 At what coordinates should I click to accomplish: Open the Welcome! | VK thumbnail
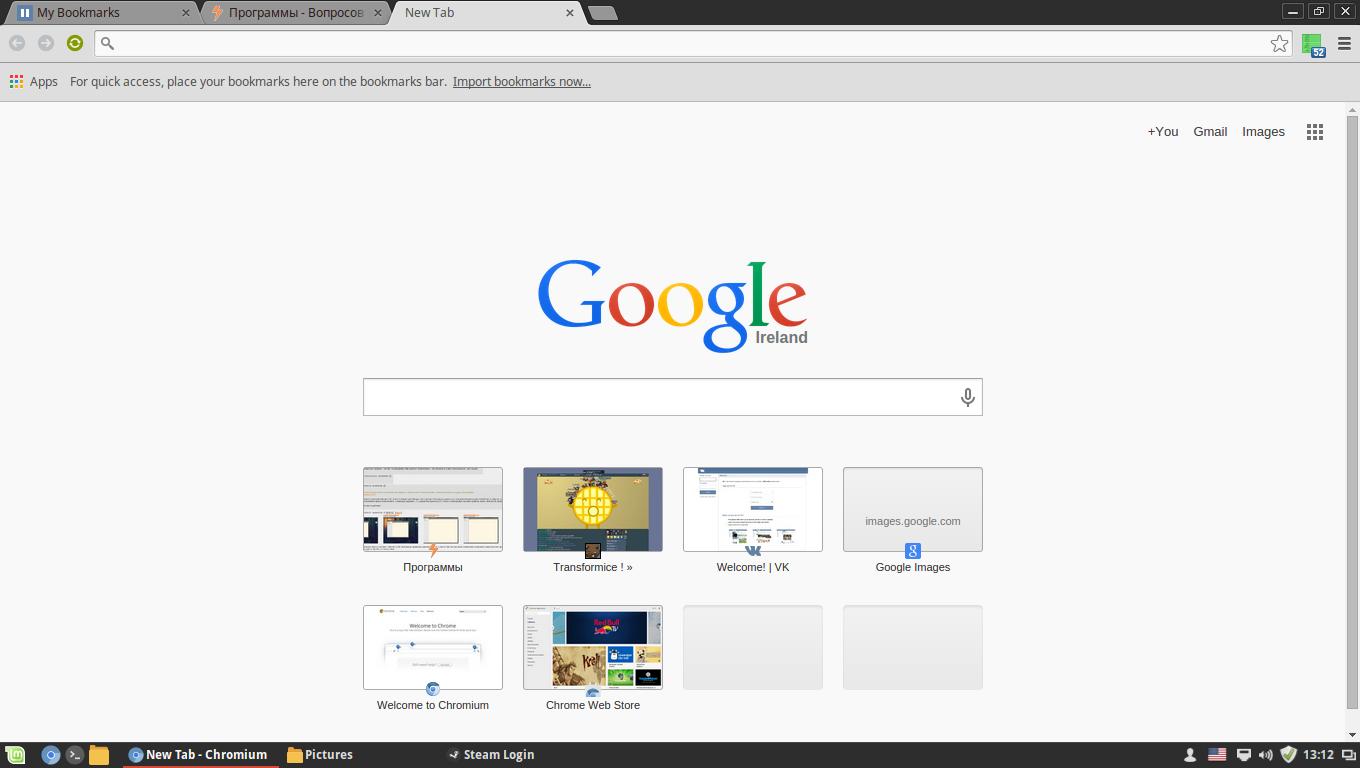[x=753, y=509]
